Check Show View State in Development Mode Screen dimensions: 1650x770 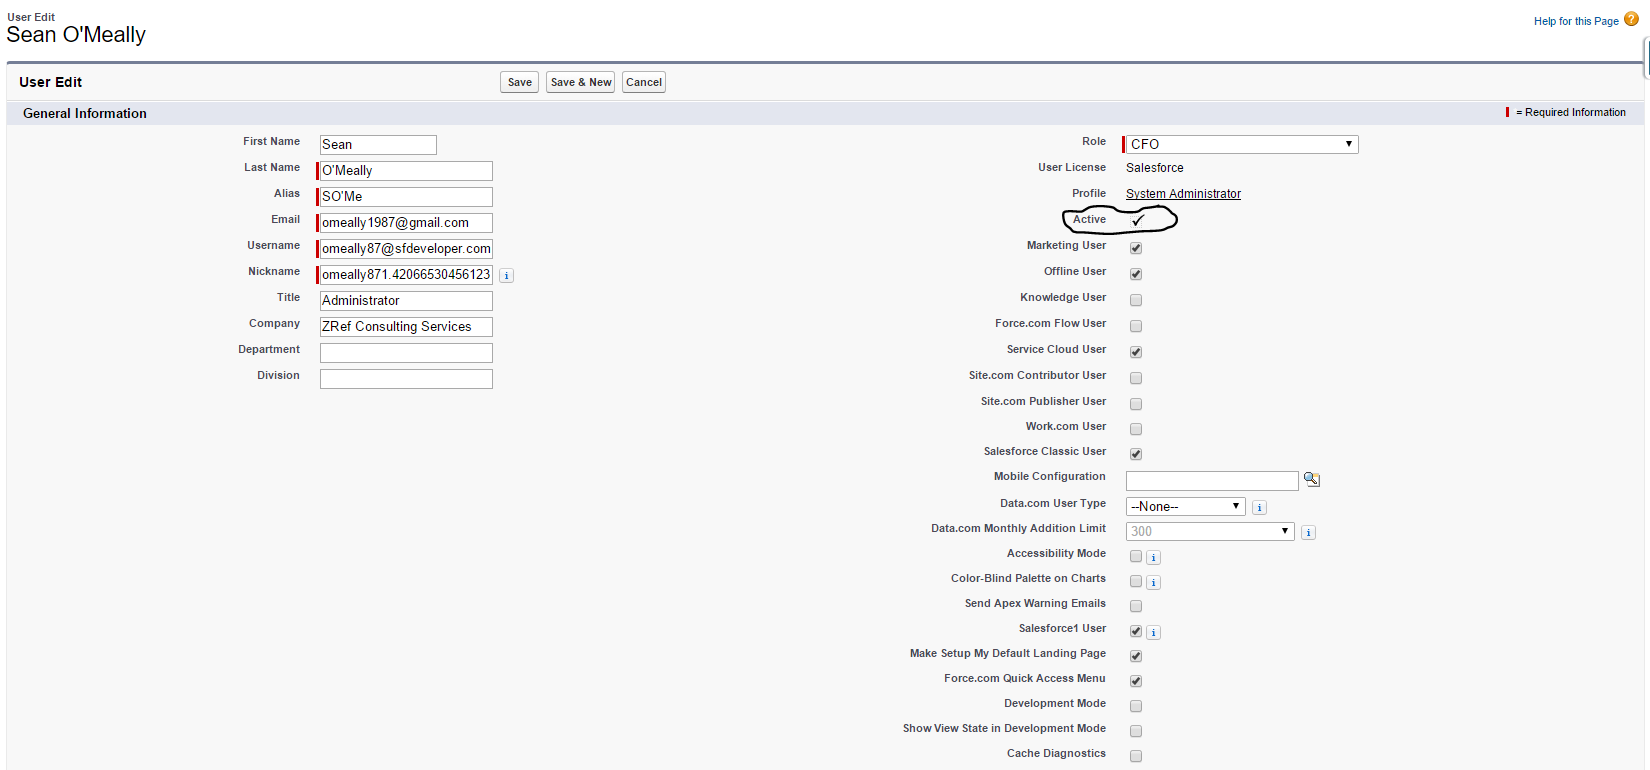point(1136,731)
